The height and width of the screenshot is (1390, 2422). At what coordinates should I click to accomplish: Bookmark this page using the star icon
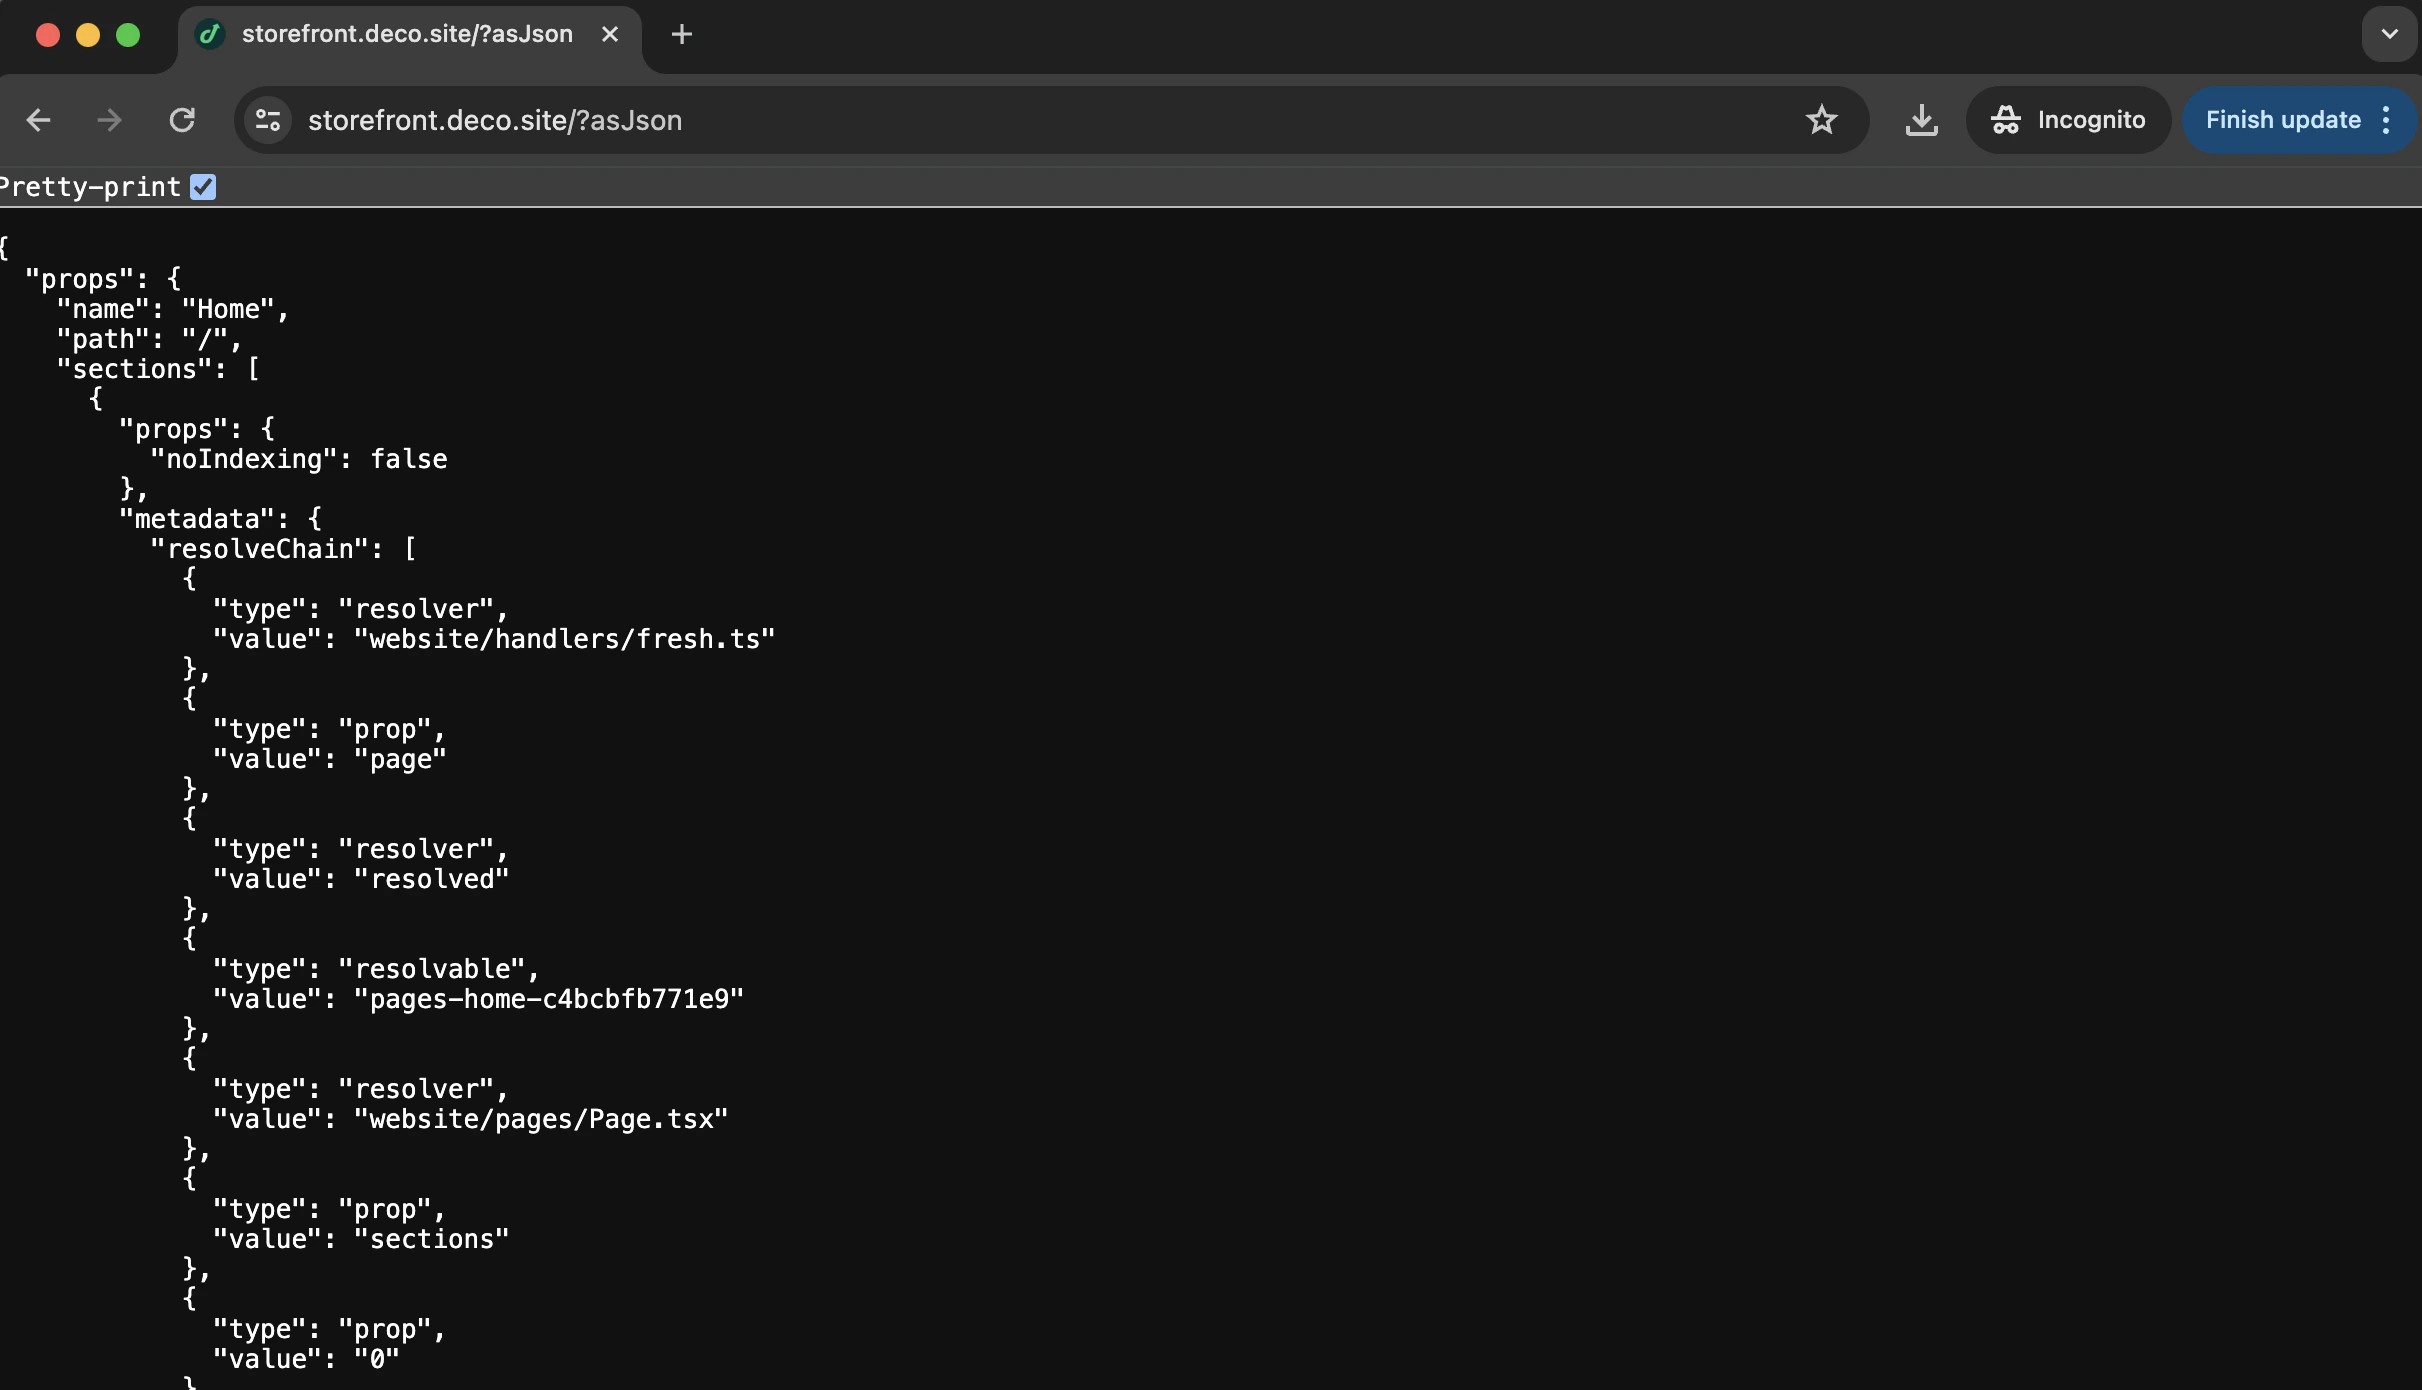pyautogui.click(x=1821, y=120)
